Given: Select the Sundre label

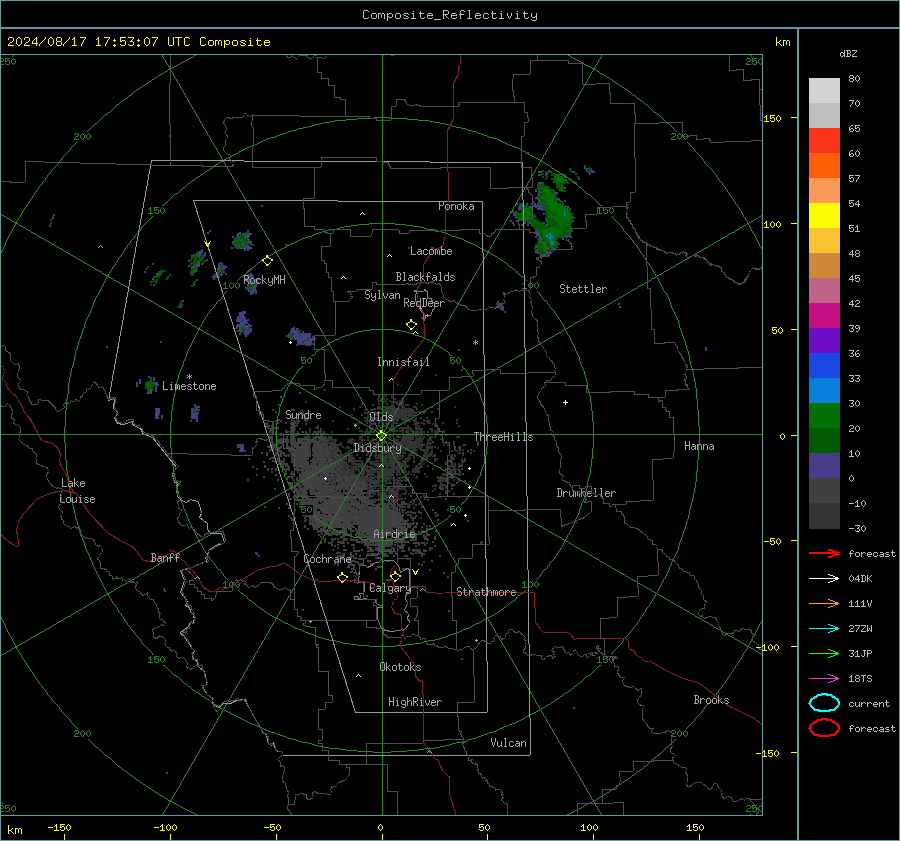Looking at the screenshot, I should point(303,414).
